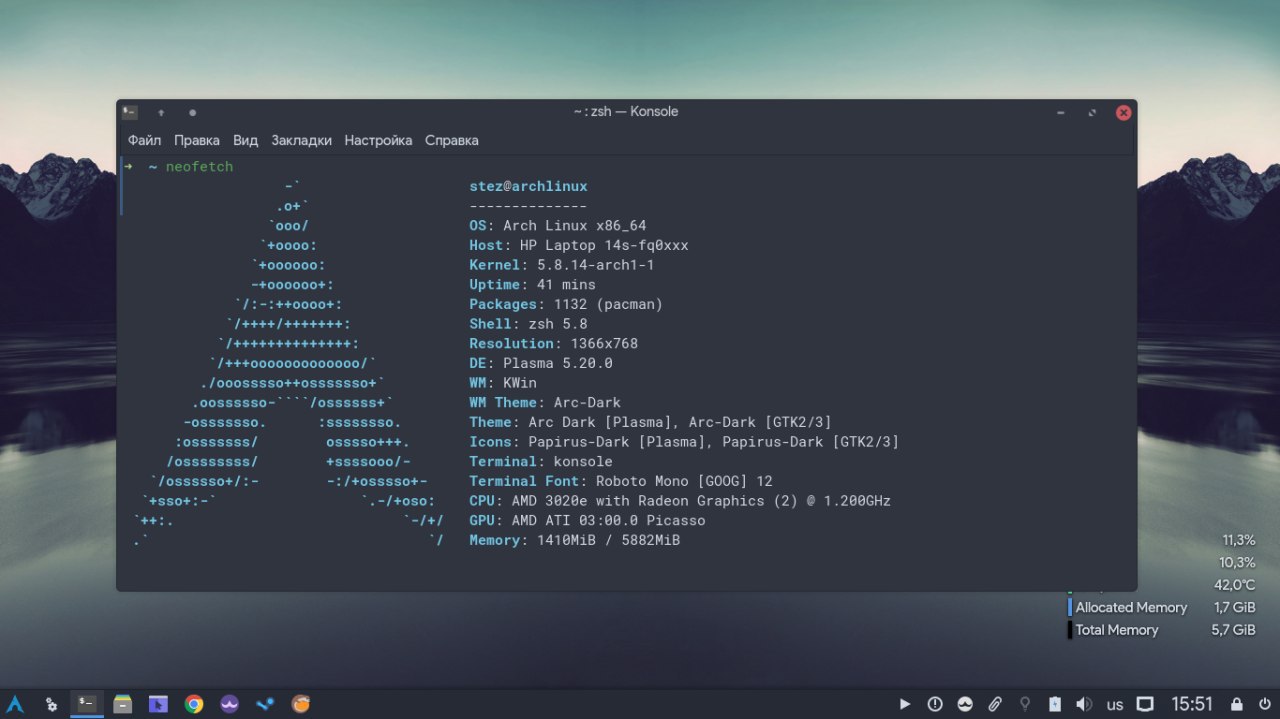This screenshot has width=1280, height=719.
Task: Open system settings gear in taskbar
Action: coord(51,704)
